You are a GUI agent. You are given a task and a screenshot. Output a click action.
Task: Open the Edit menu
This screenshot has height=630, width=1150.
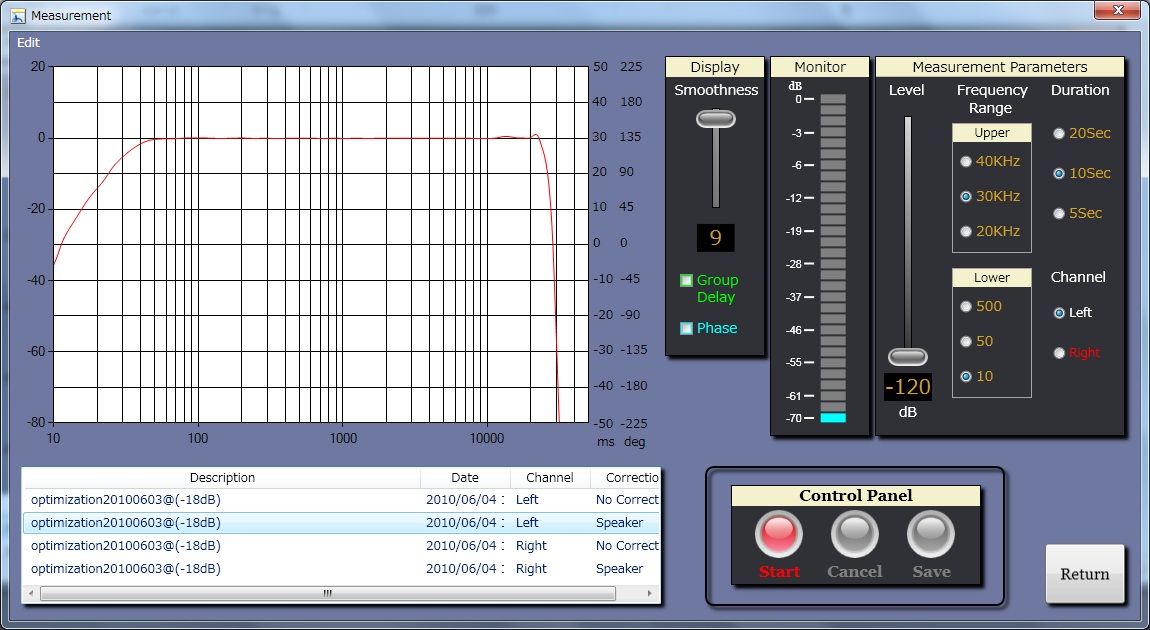click(28, 43)
